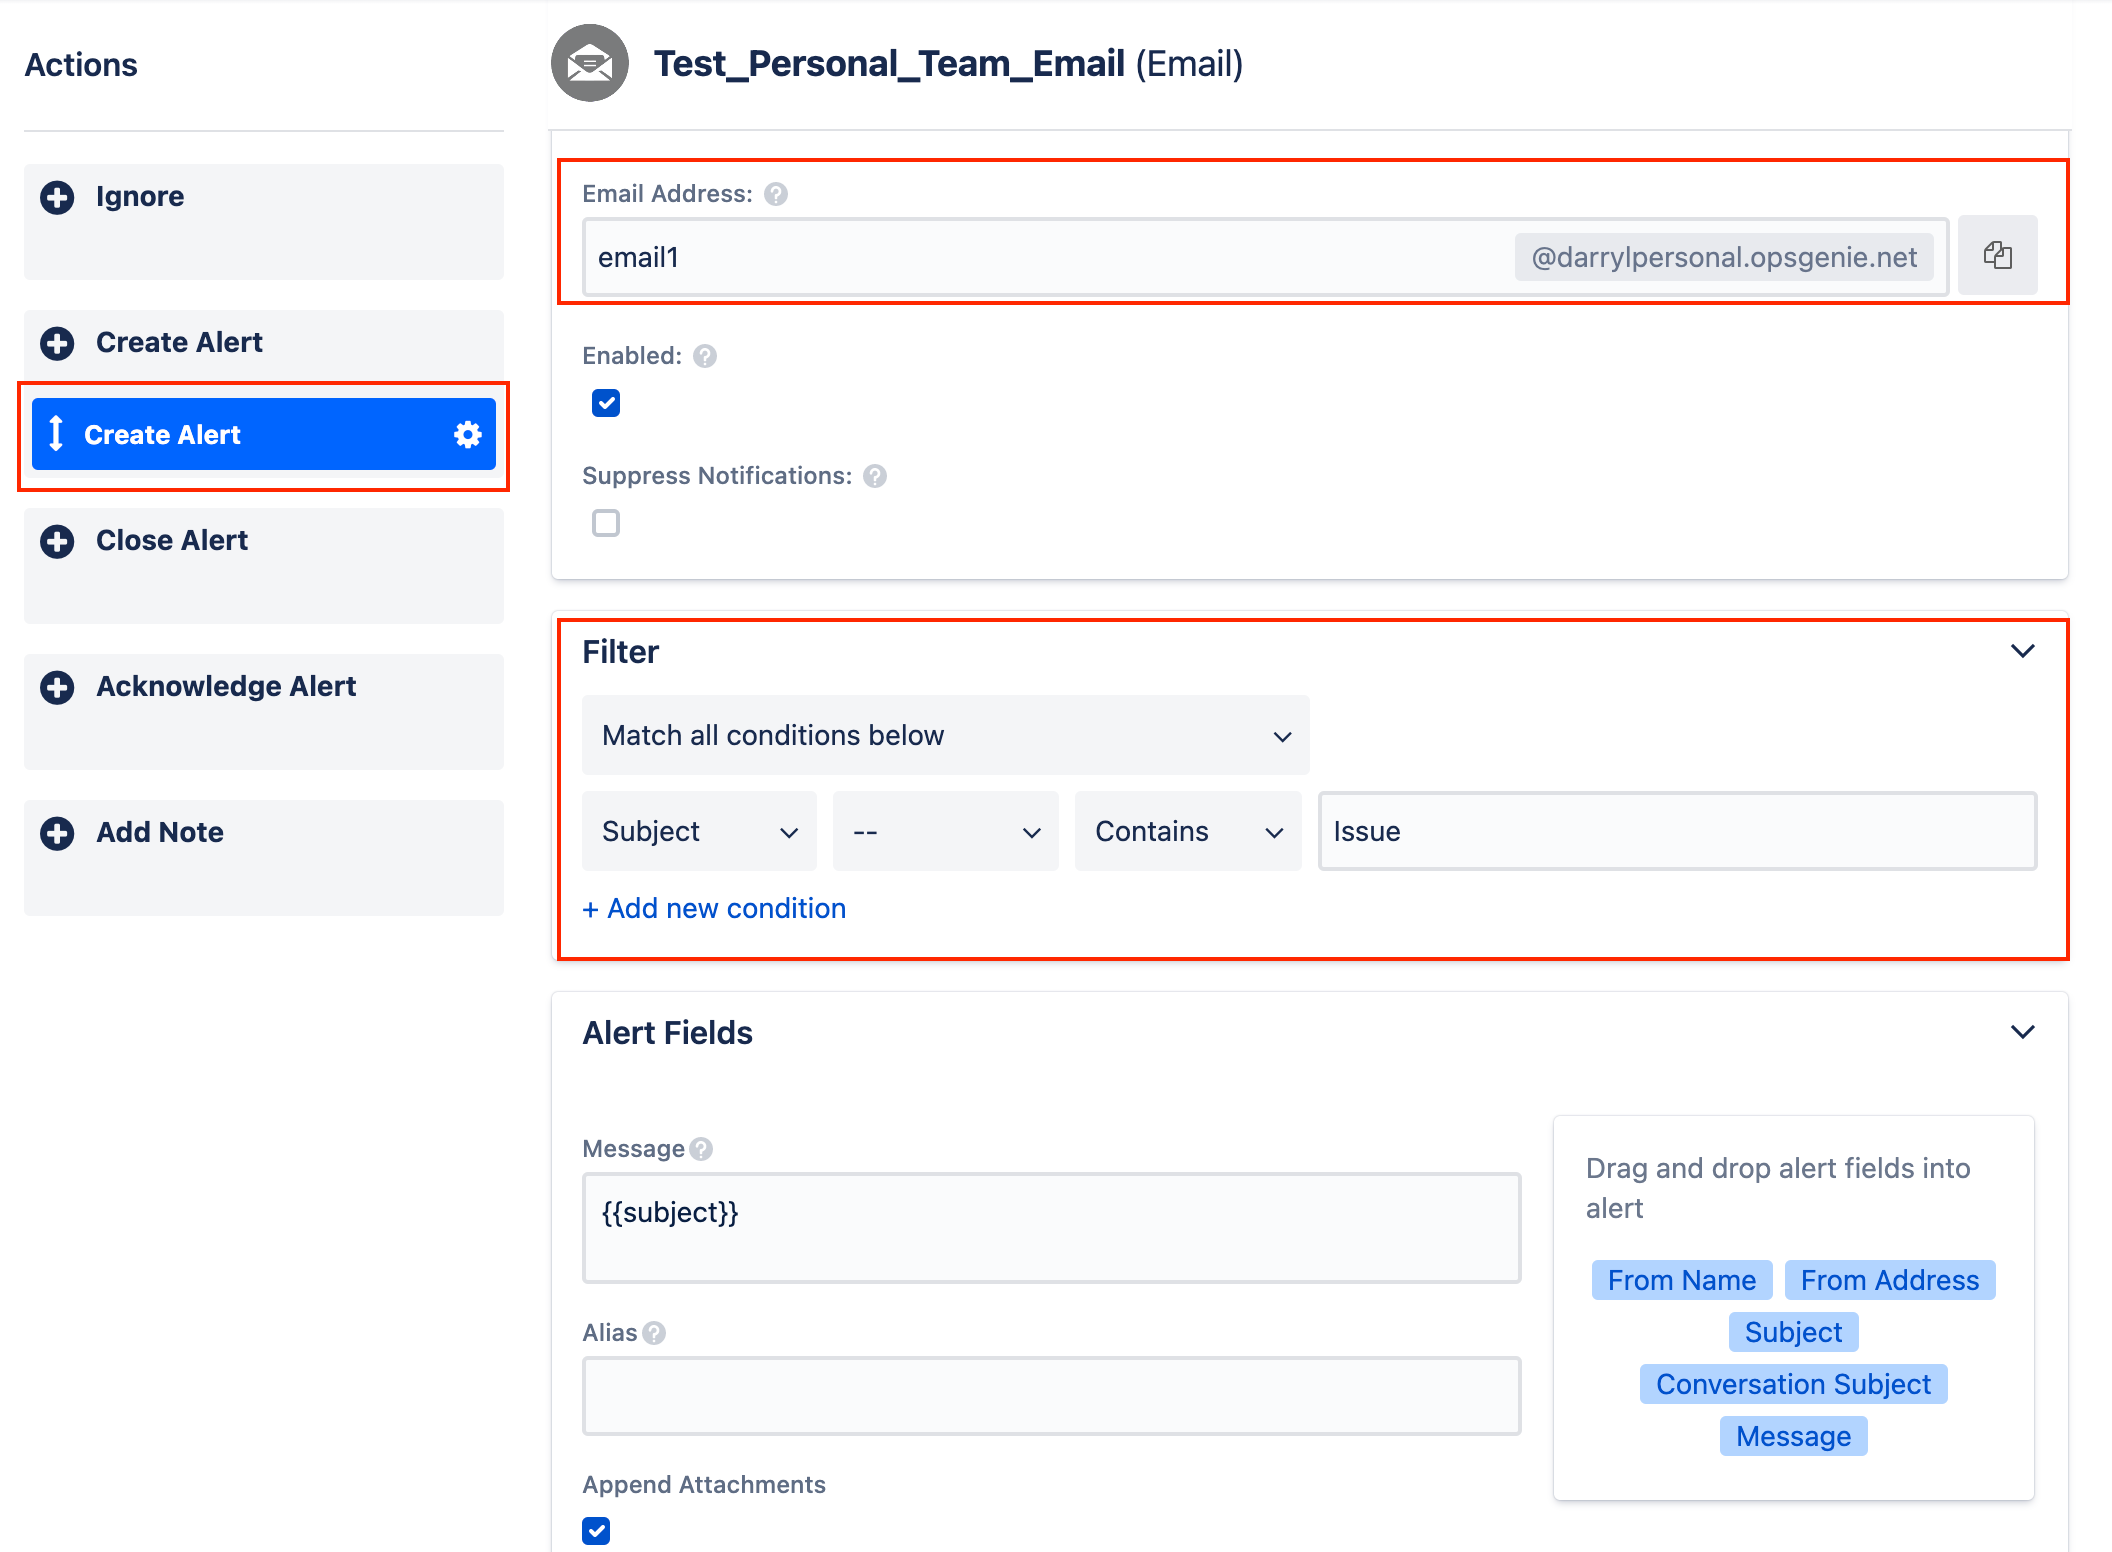Open the Match all conditions below dropdown

(x=945, y=735)
